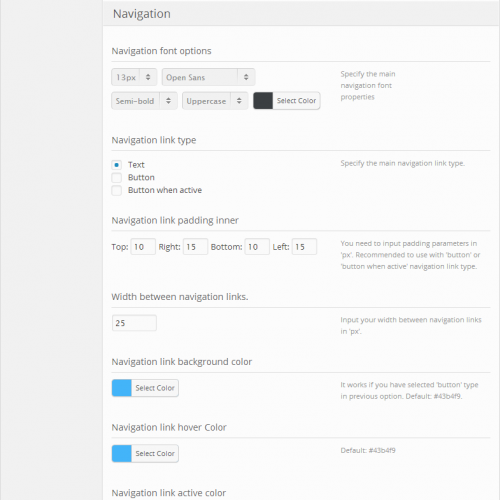Click the arrows on font size select

tap(148, 77)
